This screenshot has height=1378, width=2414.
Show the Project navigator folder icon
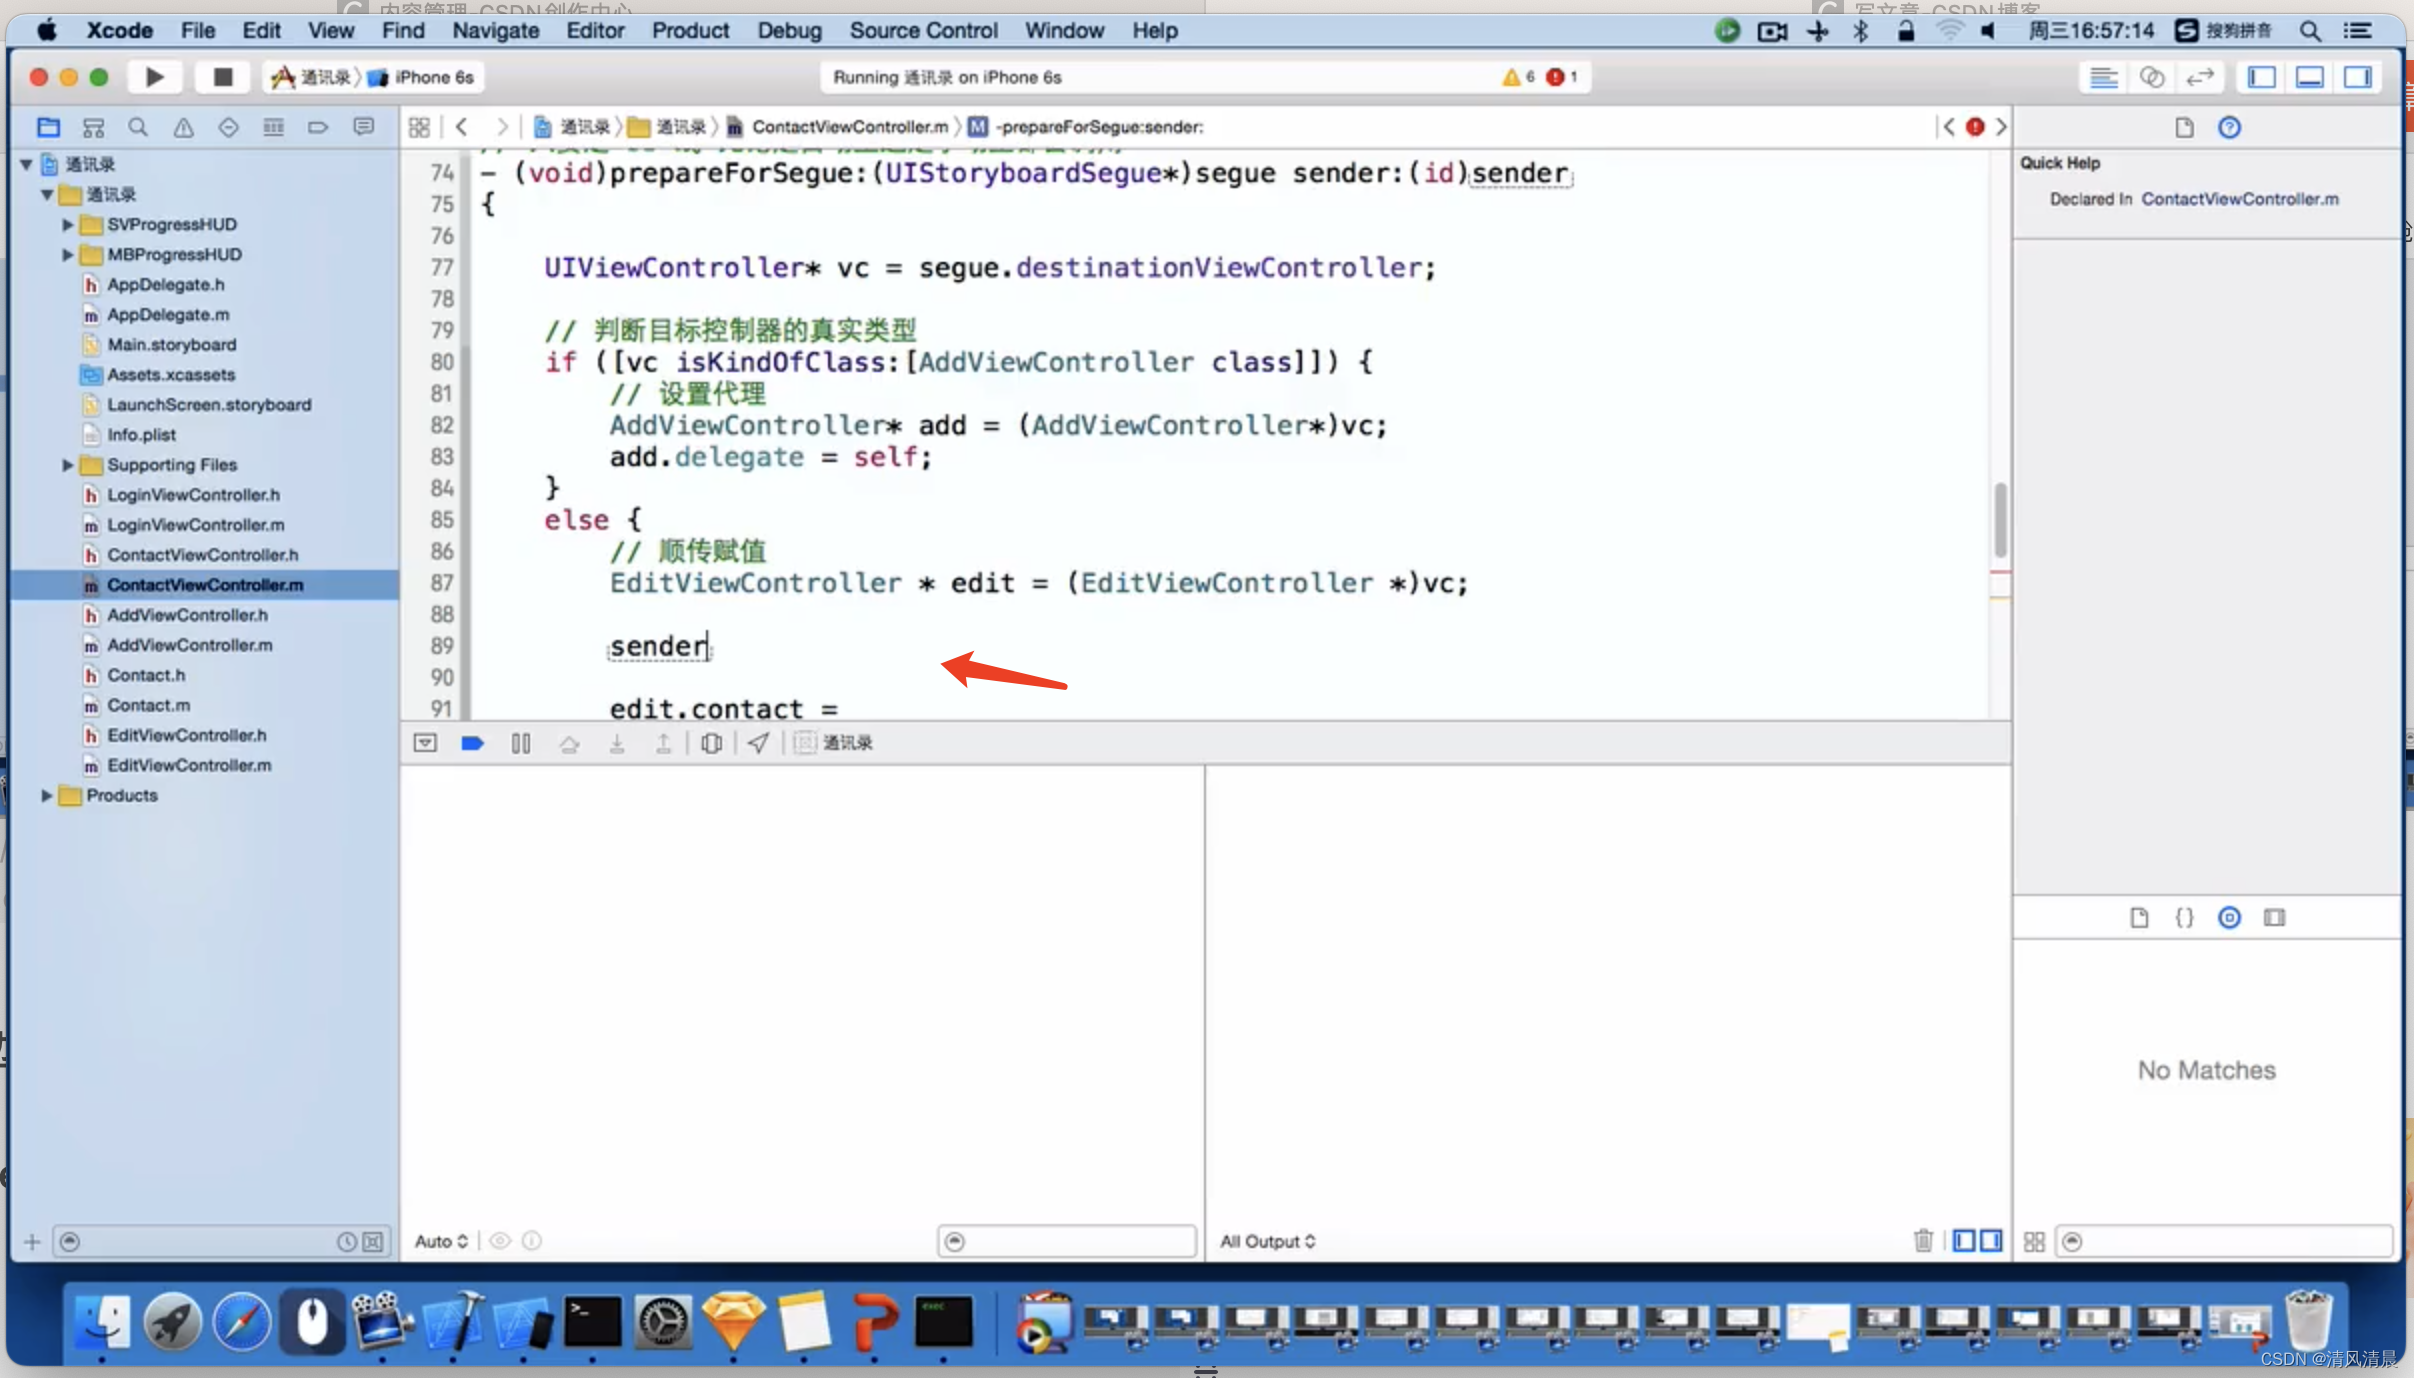tap(48, 127)
